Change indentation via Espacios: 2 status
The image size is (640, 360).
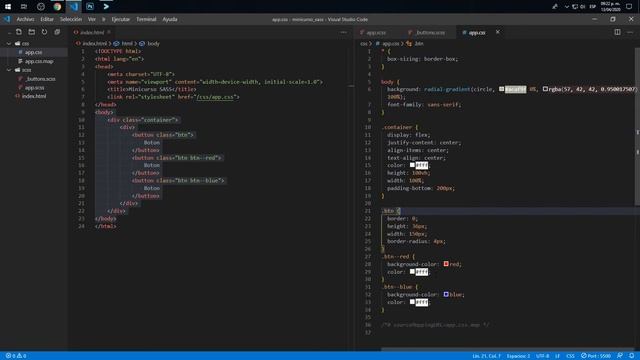click(518, 356)
